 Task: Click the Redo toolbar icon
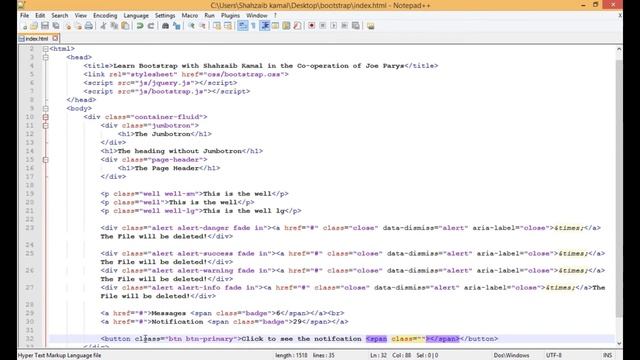(151, 26)
